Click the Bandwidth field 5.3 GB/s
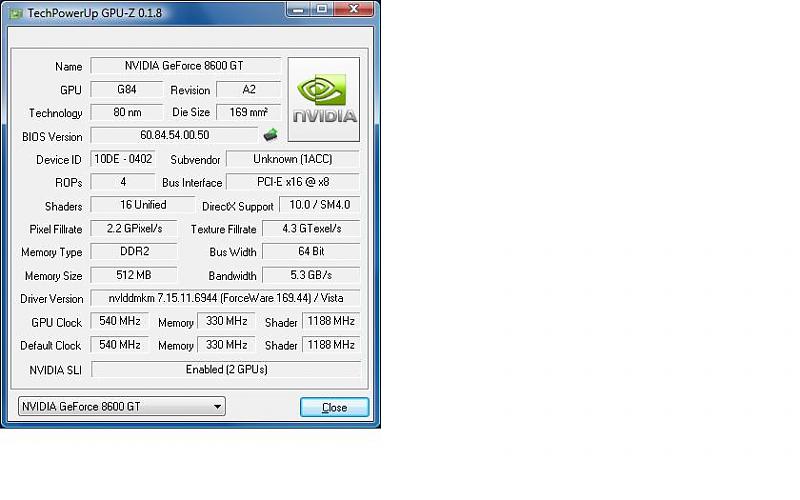Image resolution: width=800 pixels, height=500 pixels. [x=311, y=275]
